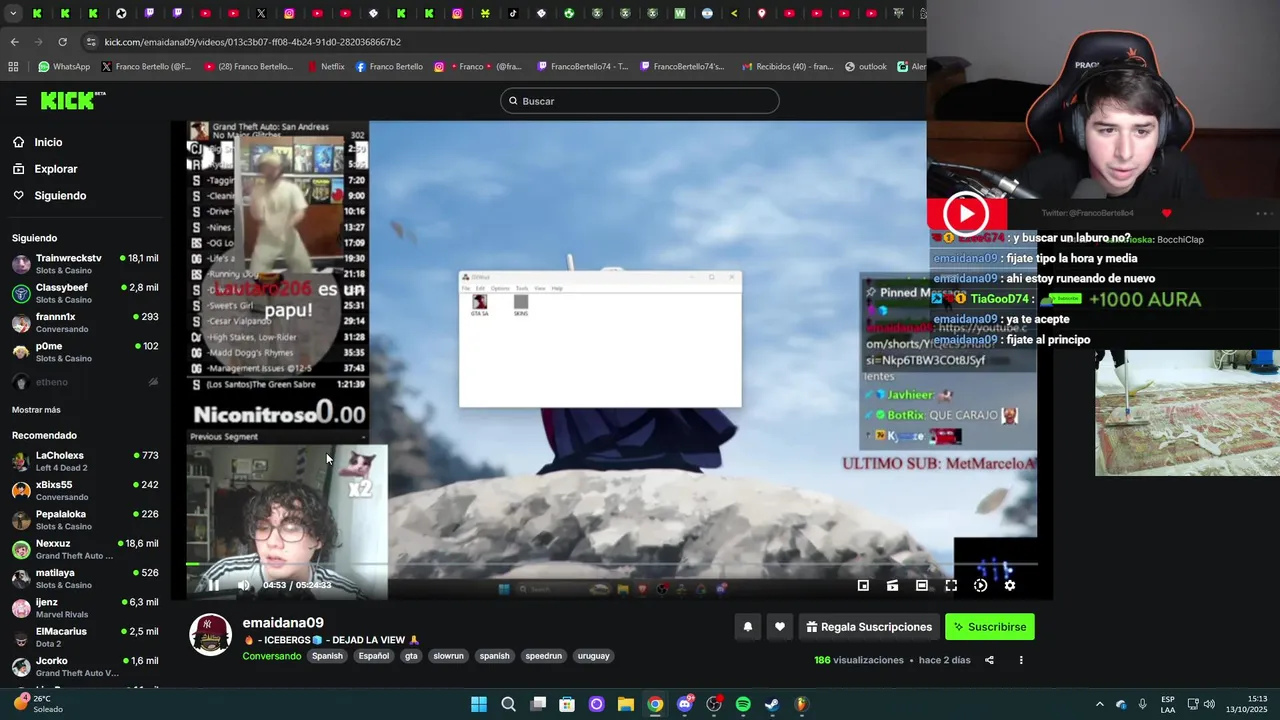The width and height of the screenshot is (1280, 720).
Task: Open Trainwreckstv channel in sidebar
Action: pyautogui.click(x=85, y=264)
